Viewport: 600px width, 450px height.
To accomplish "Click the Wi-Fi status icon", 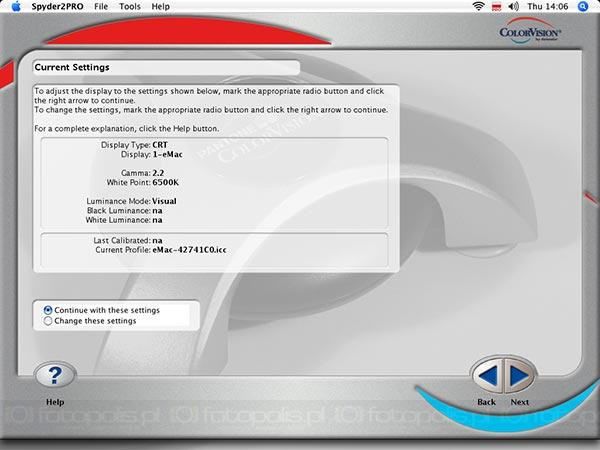I will click(478, 6).
